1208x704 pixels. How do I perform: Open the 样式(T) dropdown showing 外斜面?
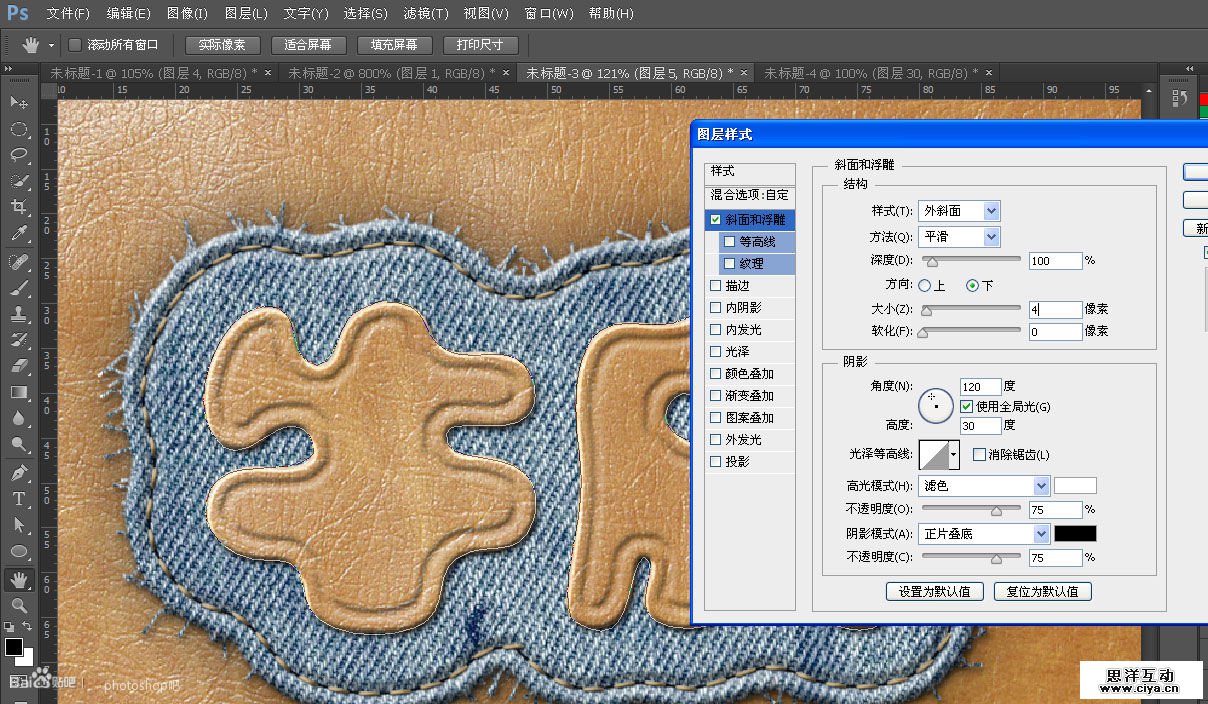point(959,211)
